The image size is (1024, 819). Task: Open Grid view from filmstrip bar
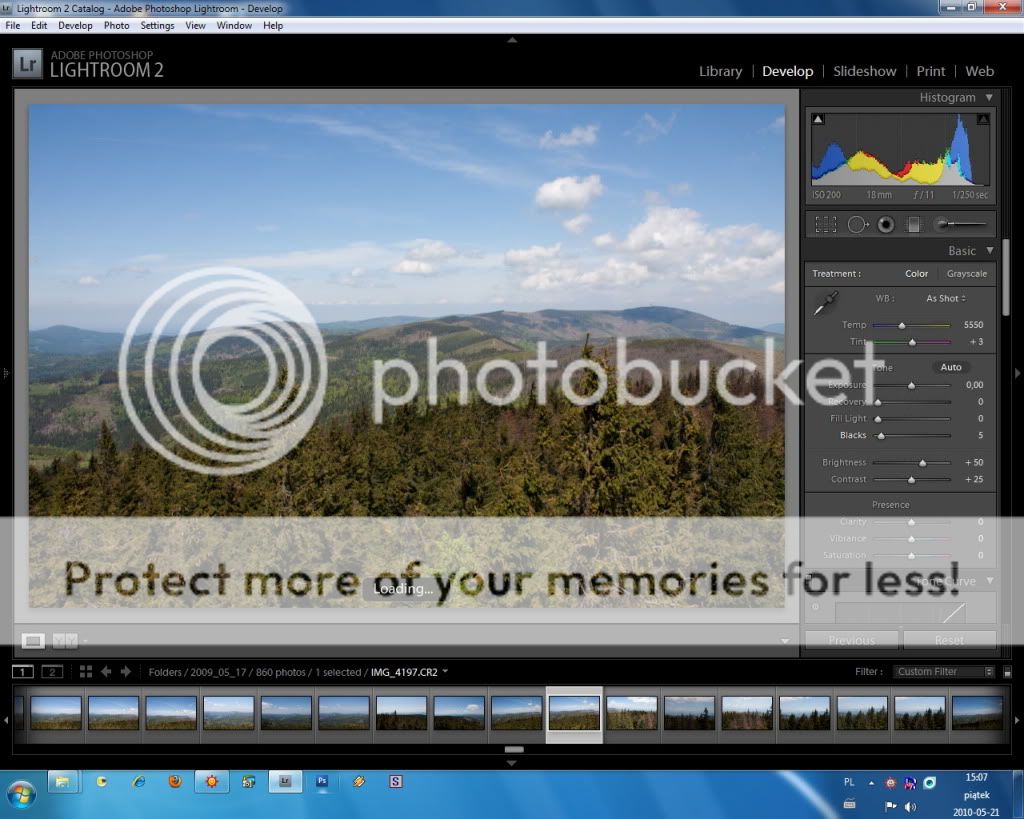pyautogui.click(x=86, y=671)
